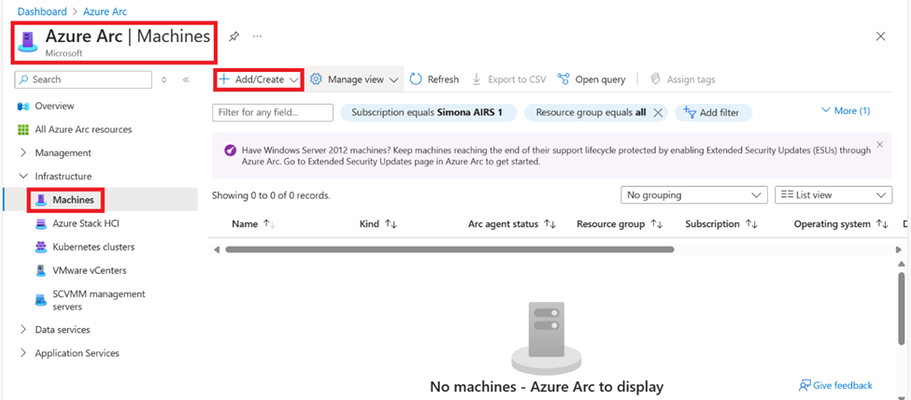Click the rocket icon in the banner

pyautogui.click(x=230, y=151)
